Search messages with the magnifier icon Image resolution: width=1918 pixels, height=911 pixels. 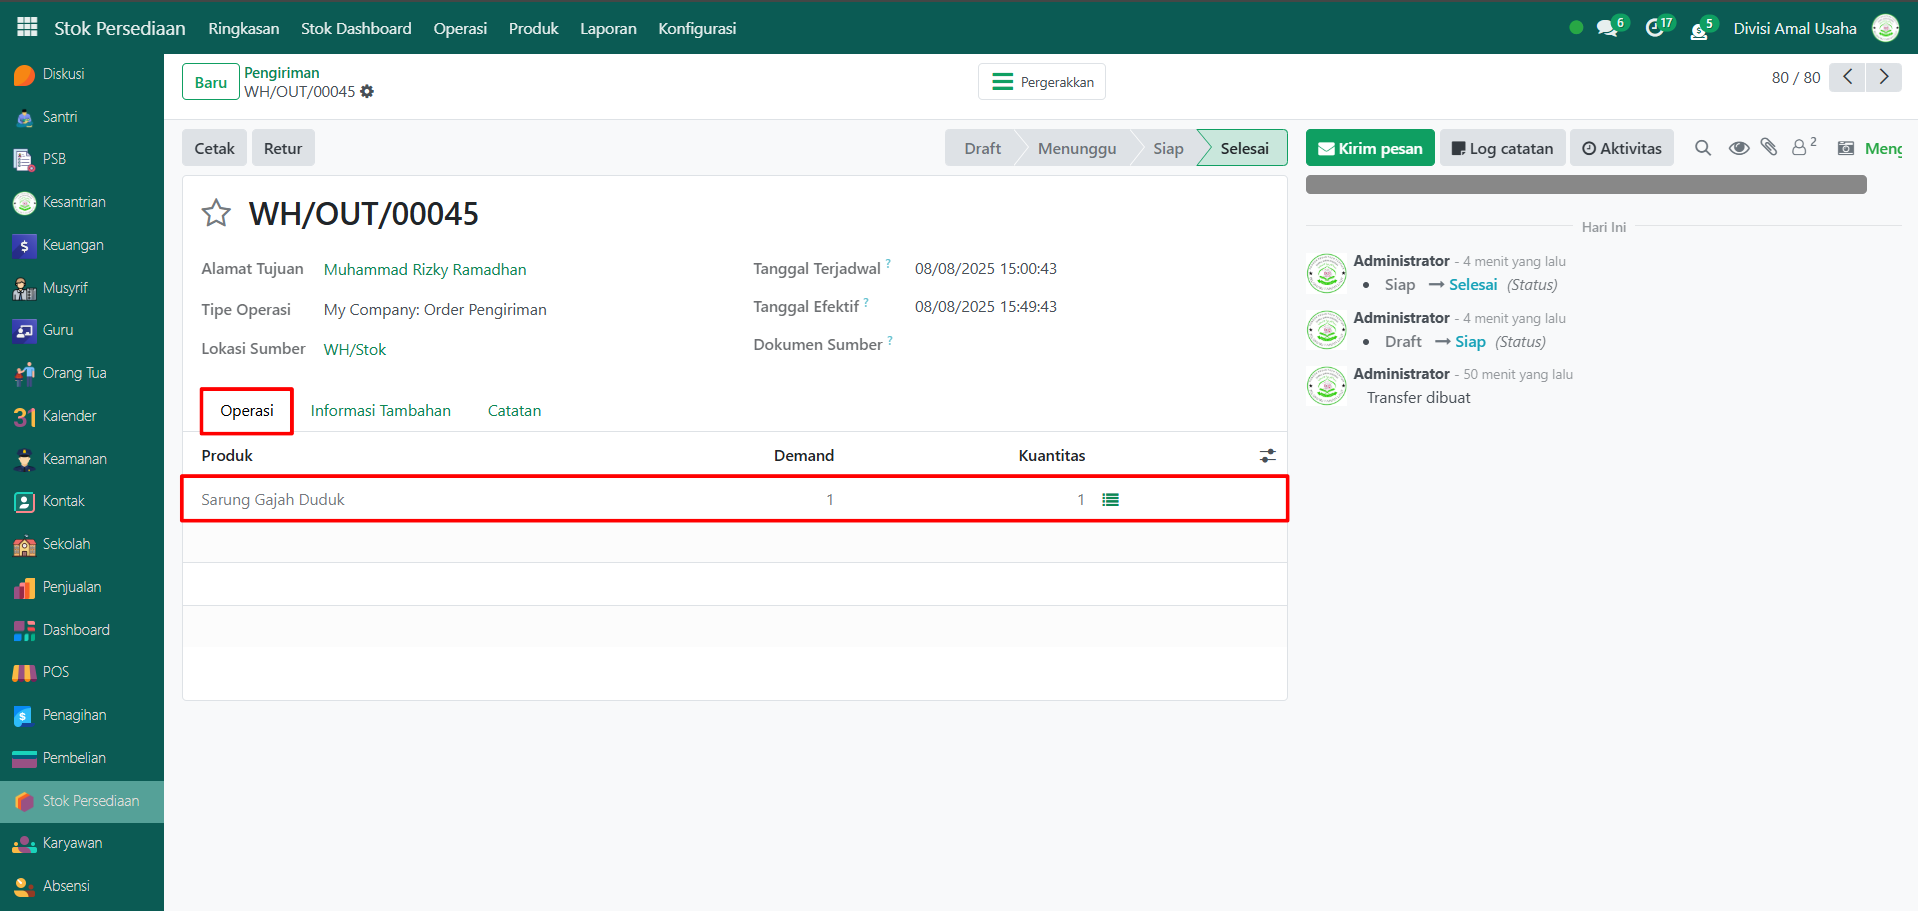[x=1703, y=148]
